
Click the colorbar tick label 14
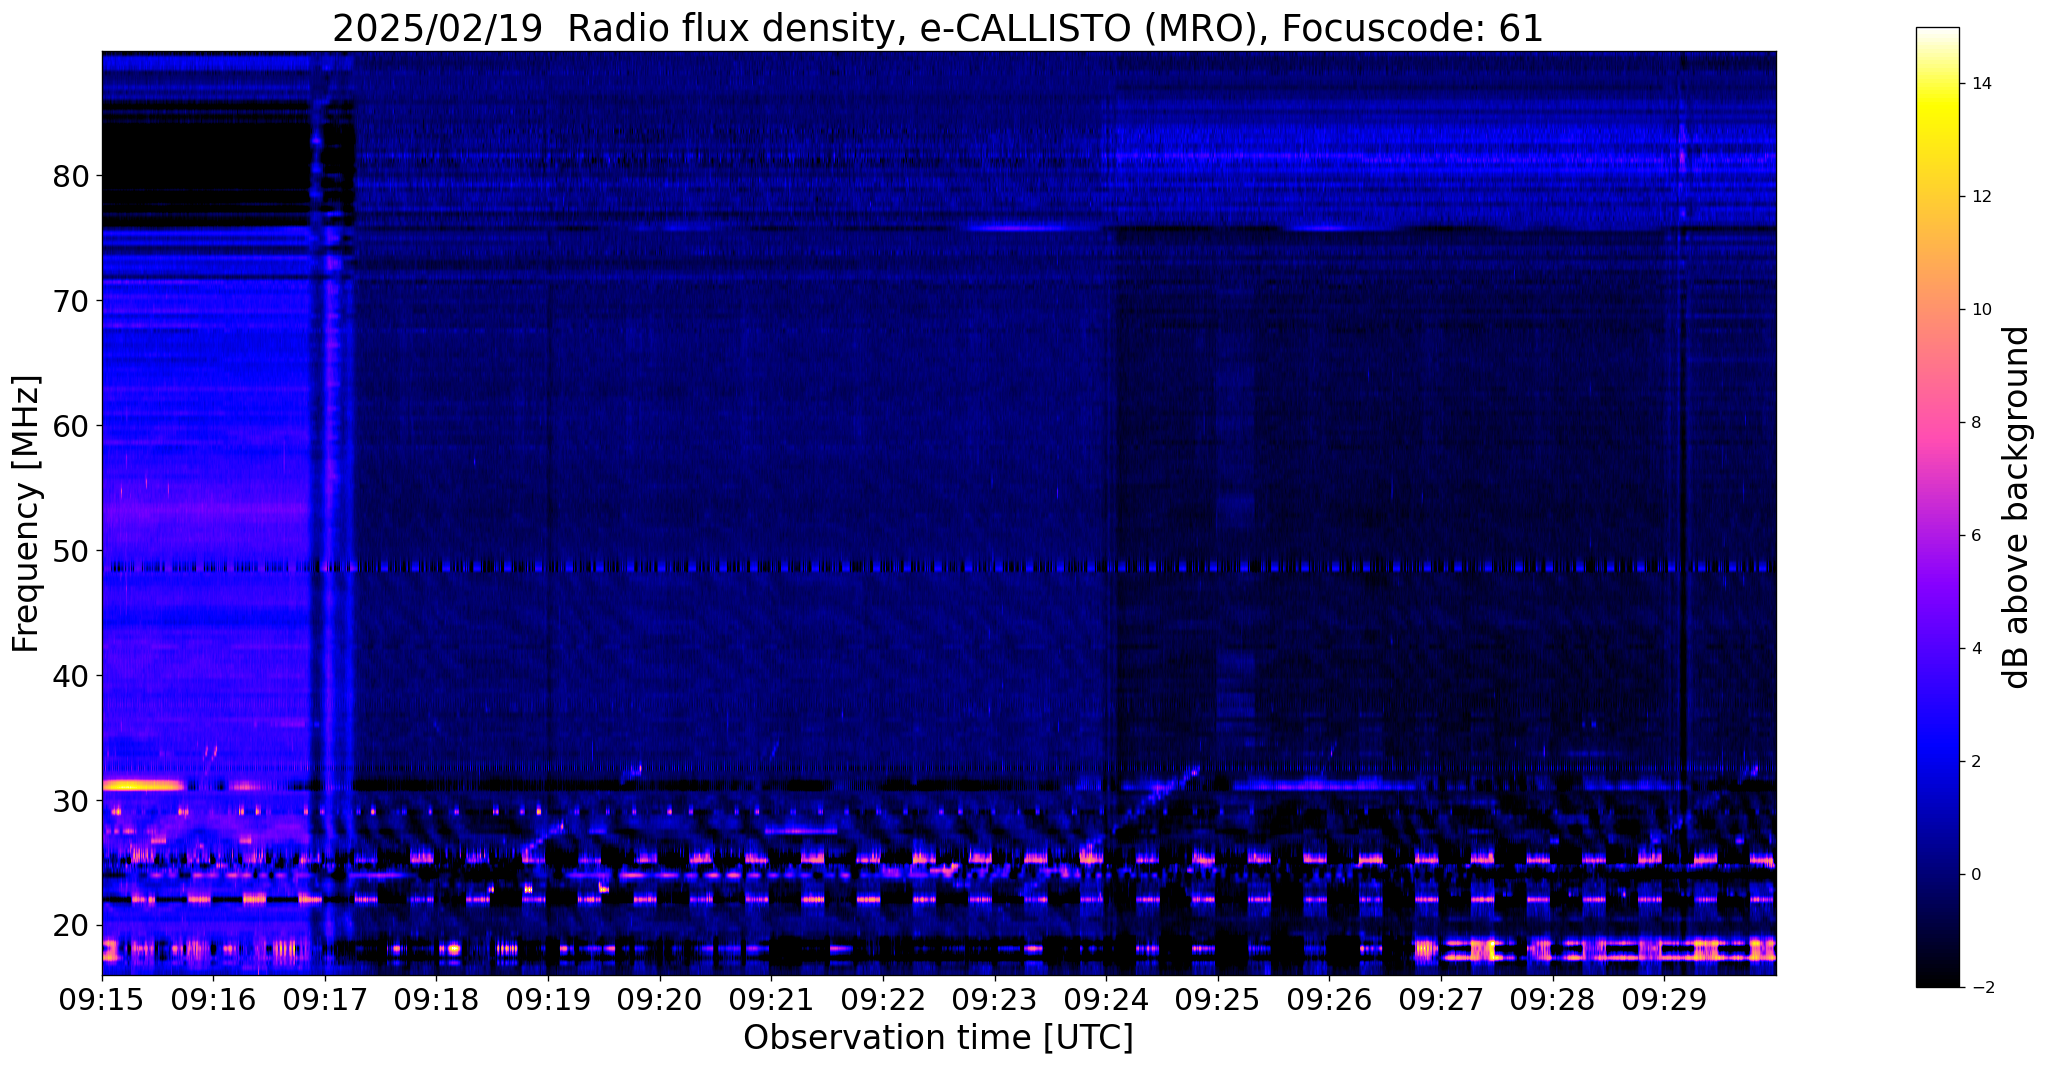1980,84
